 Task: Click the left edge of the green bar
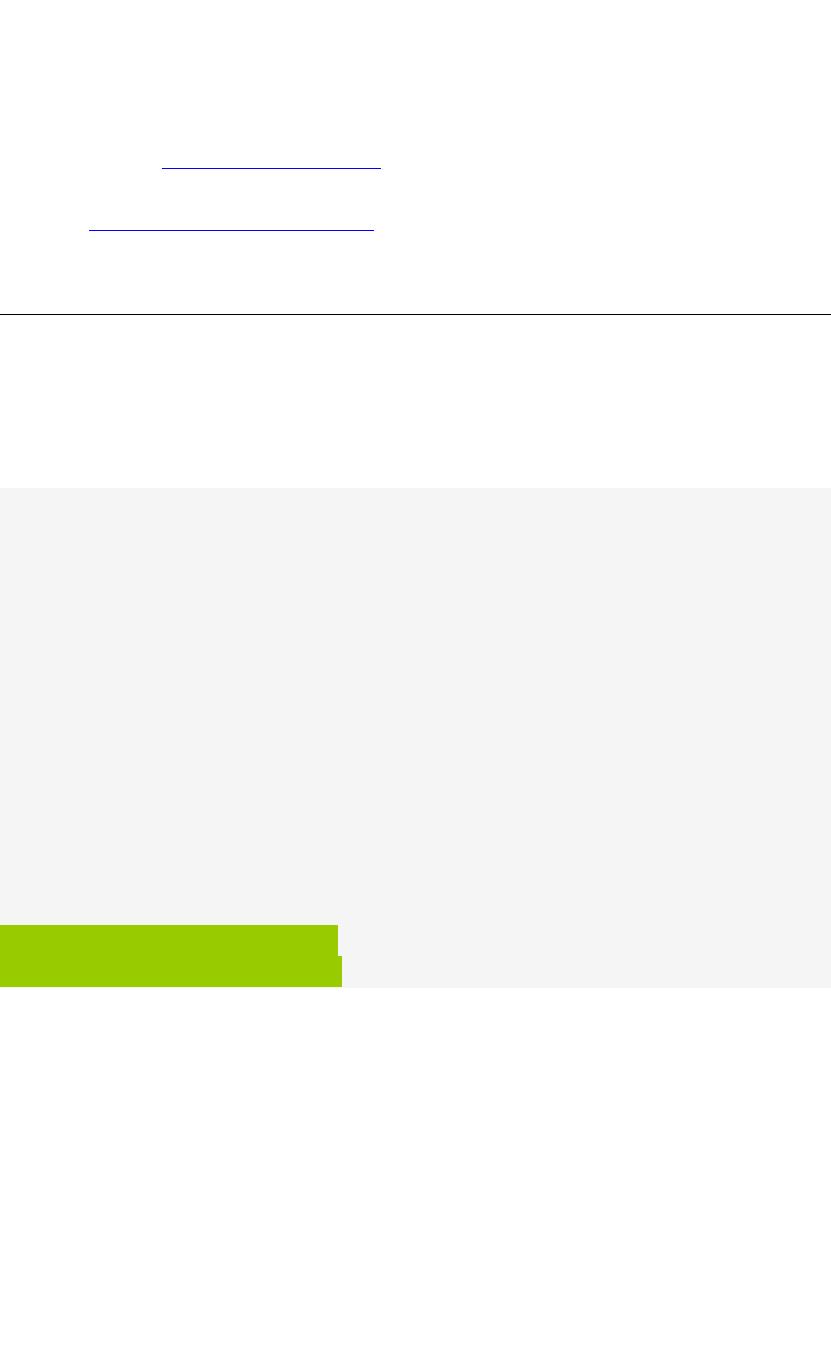(x=4, y=957)
